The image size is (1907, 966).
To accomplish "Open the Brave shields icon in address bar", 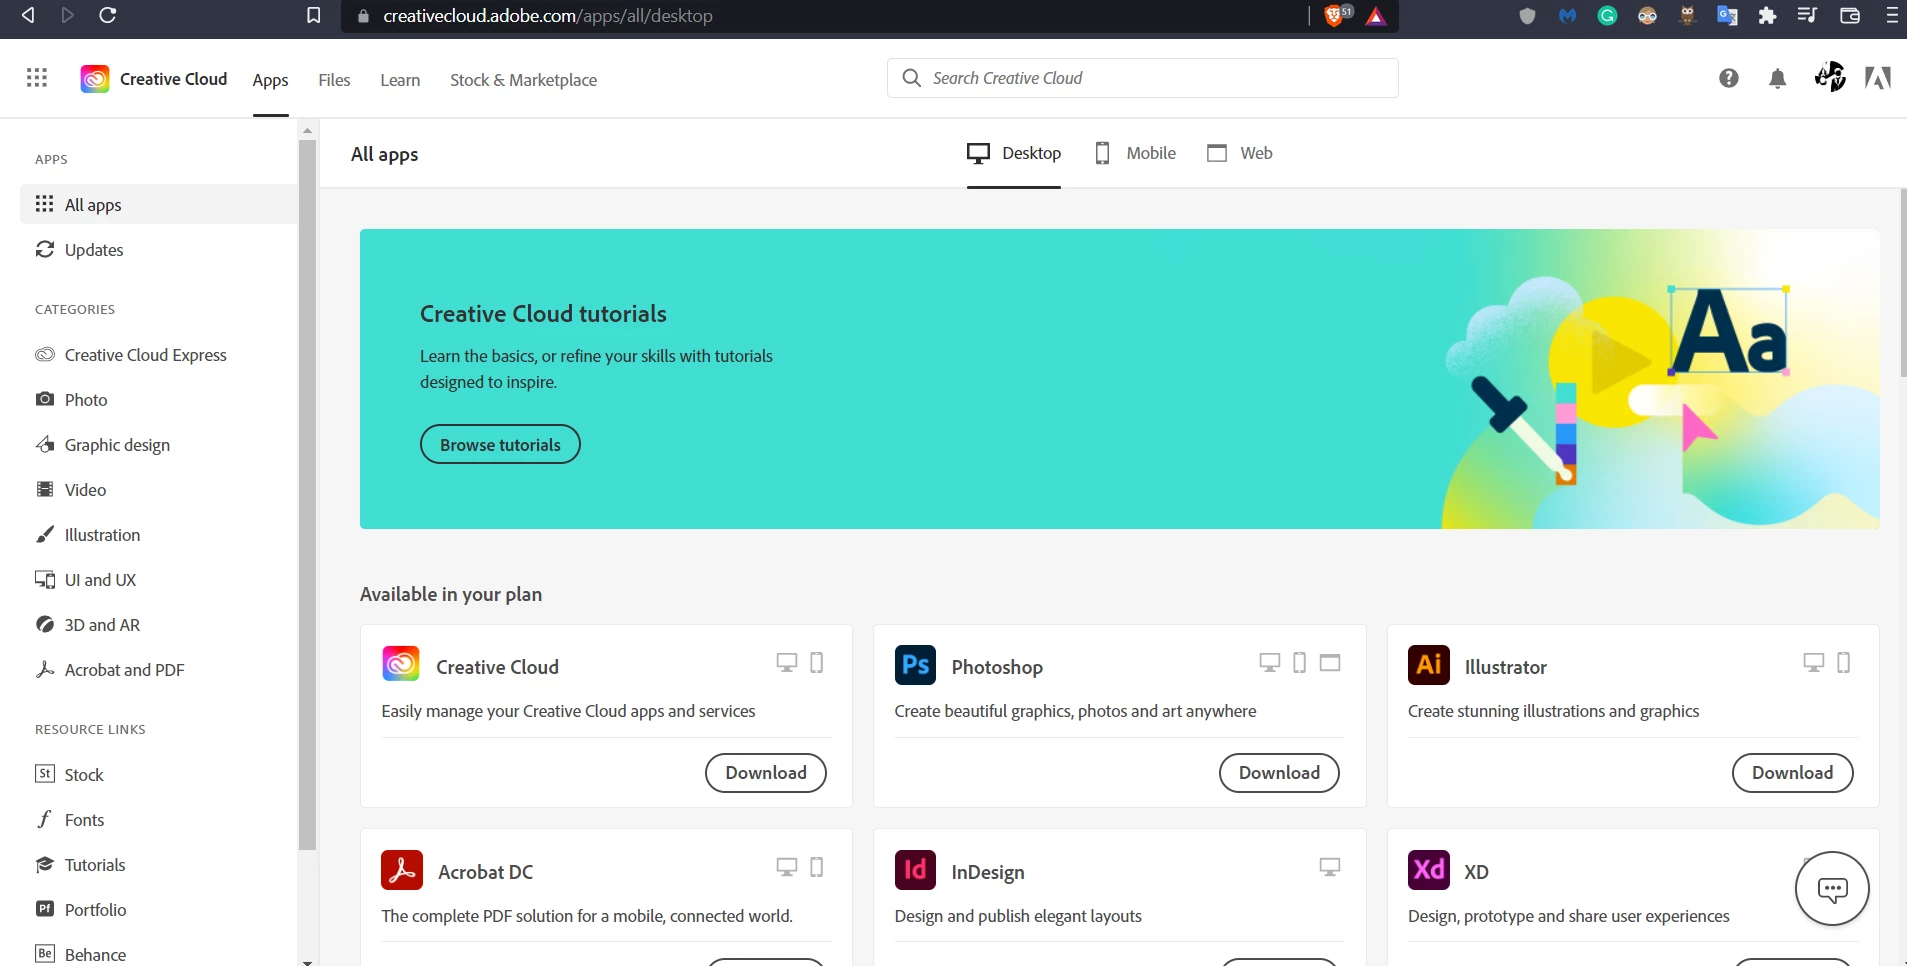I will (1334, 15).
